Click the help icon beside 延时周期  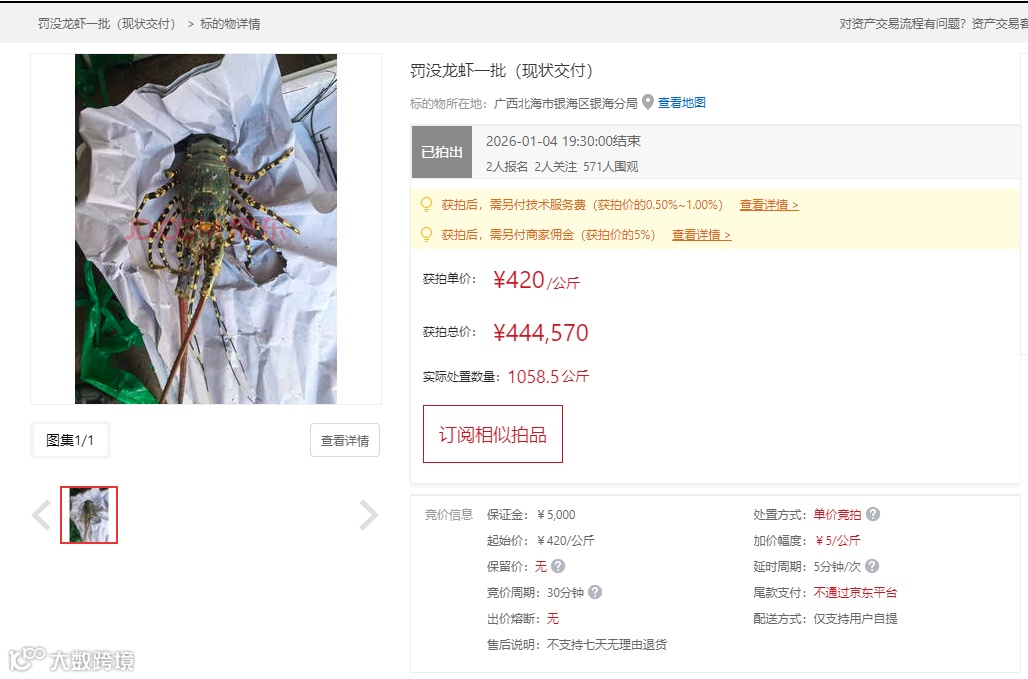click(x=872, y=566)
